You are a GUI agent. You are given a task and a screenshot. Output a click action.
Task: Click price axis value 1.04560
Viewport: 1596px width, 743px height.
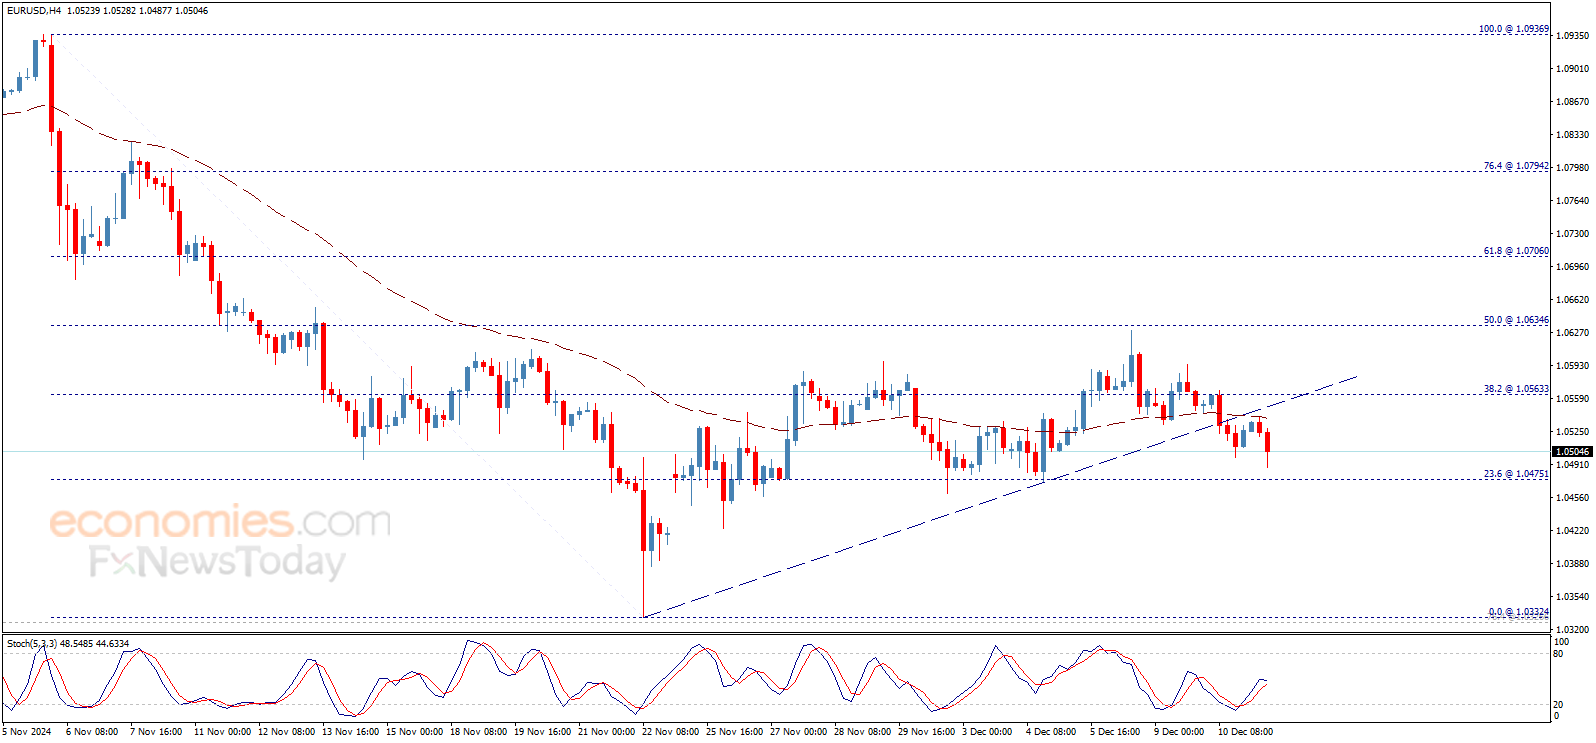1573,498
